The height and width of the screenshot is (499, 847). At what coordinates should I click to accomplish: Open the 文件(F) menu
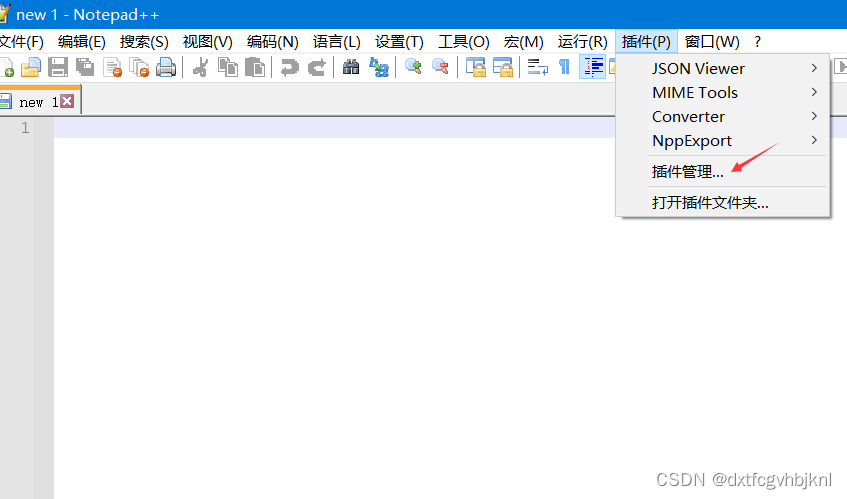click(x=22, y=42)
